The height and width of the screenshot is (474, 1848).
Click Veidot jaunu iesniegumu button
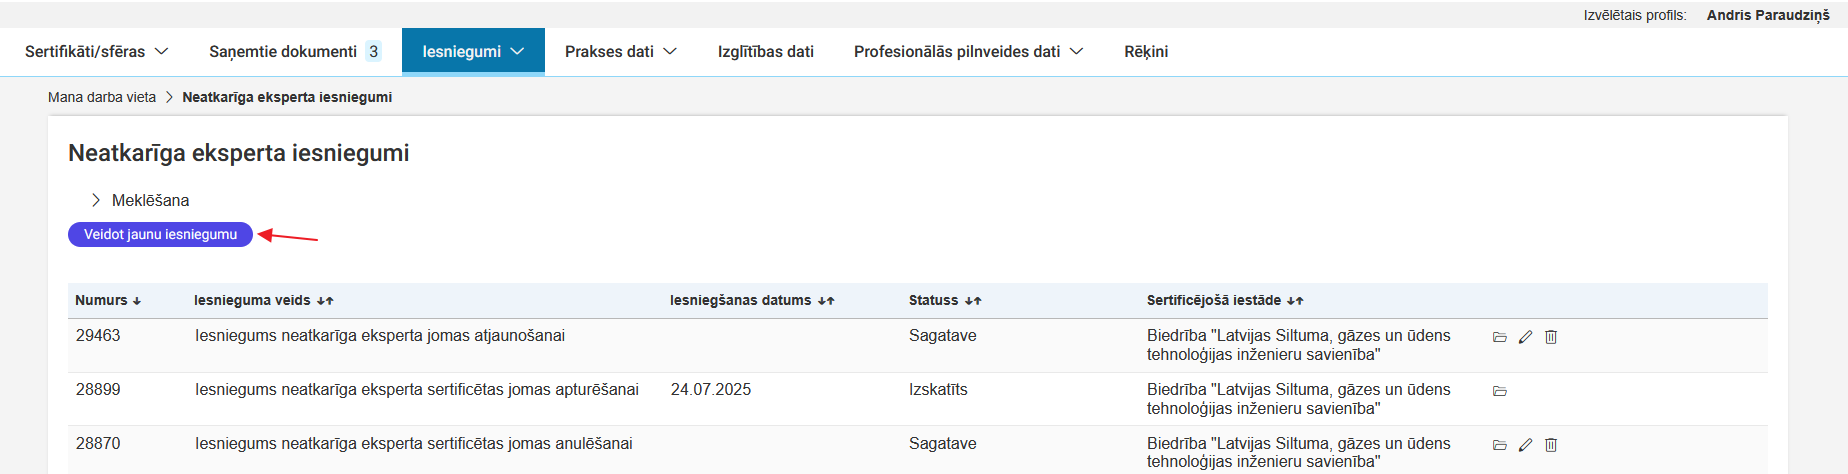160,234
